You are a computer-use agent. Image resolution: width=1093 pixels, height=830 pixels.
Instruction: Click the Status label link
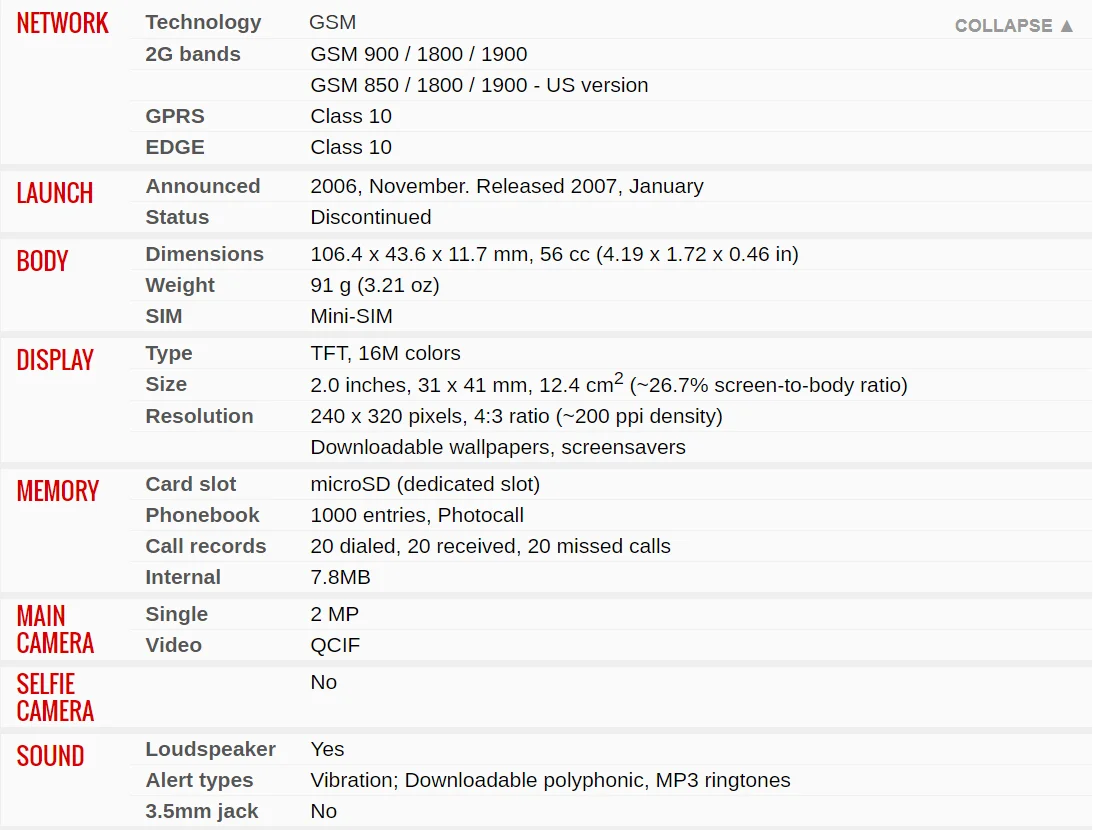tap(177, 217)
